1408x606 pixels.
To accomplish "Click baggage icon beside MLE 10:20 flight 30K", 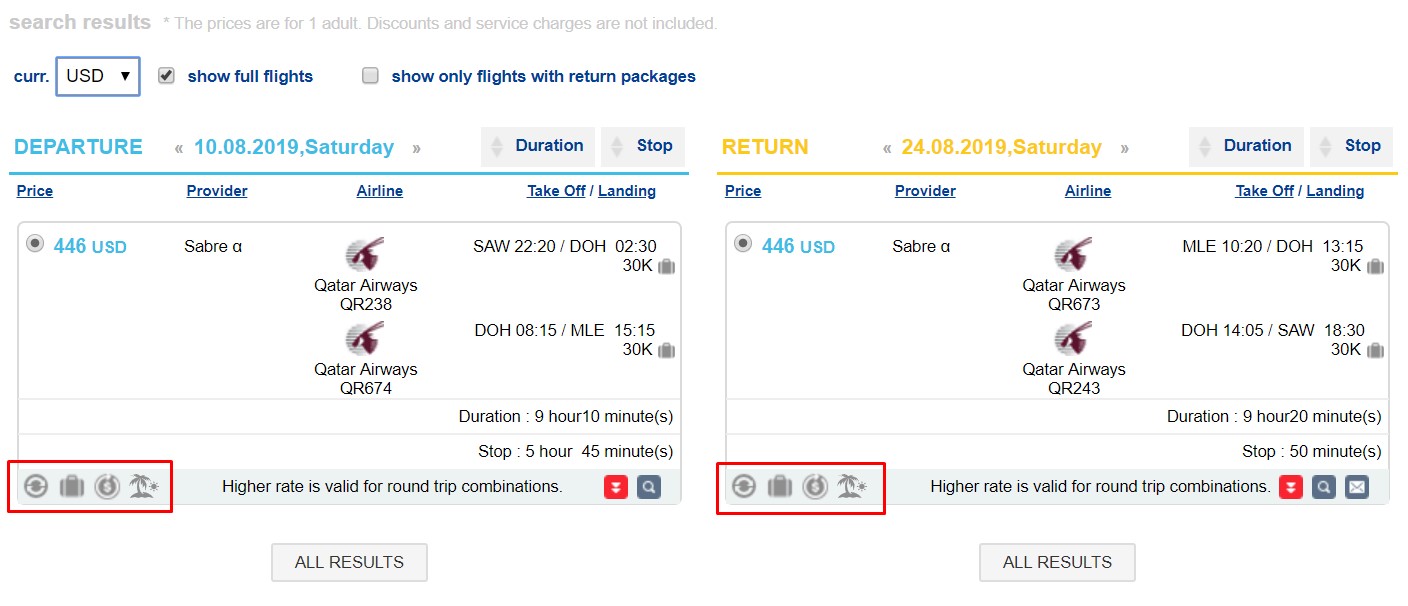I will coord(1375,266).
